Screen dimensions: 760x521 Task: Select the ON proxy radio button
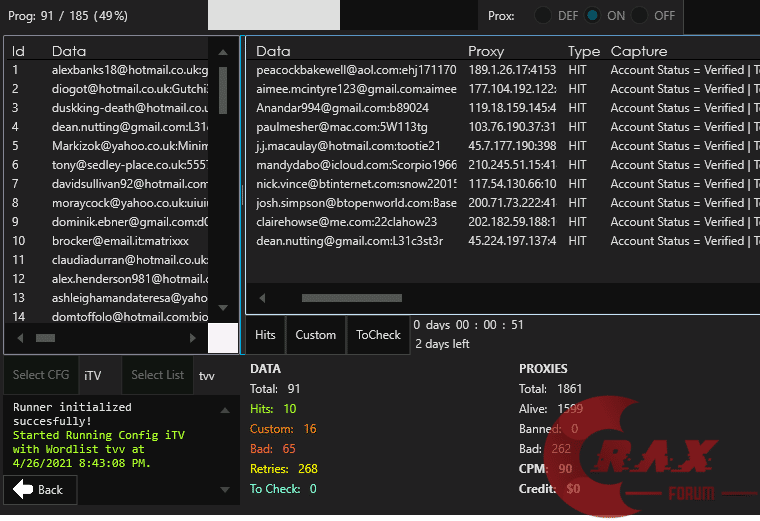(593, 16)
